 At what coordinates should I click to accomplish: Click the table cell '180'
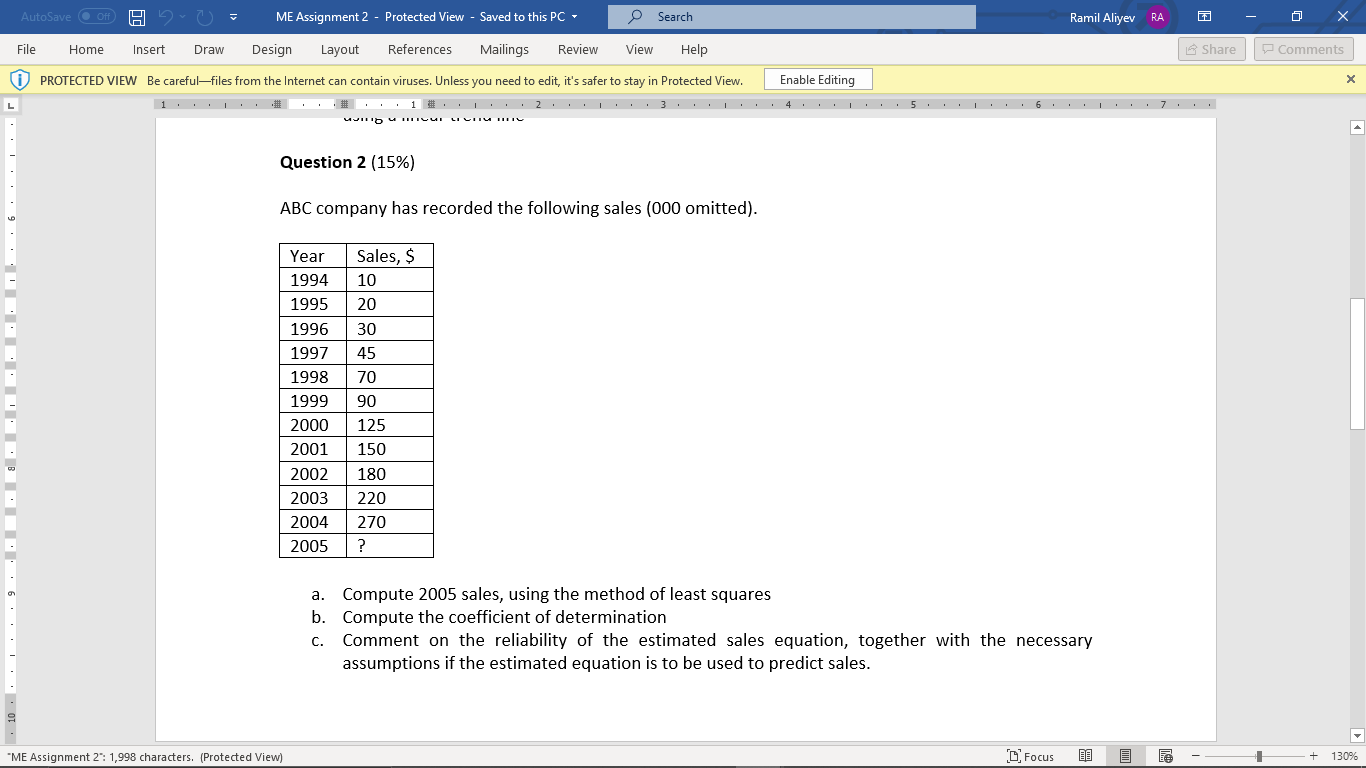pyautogui.click(x=390, y=474)
